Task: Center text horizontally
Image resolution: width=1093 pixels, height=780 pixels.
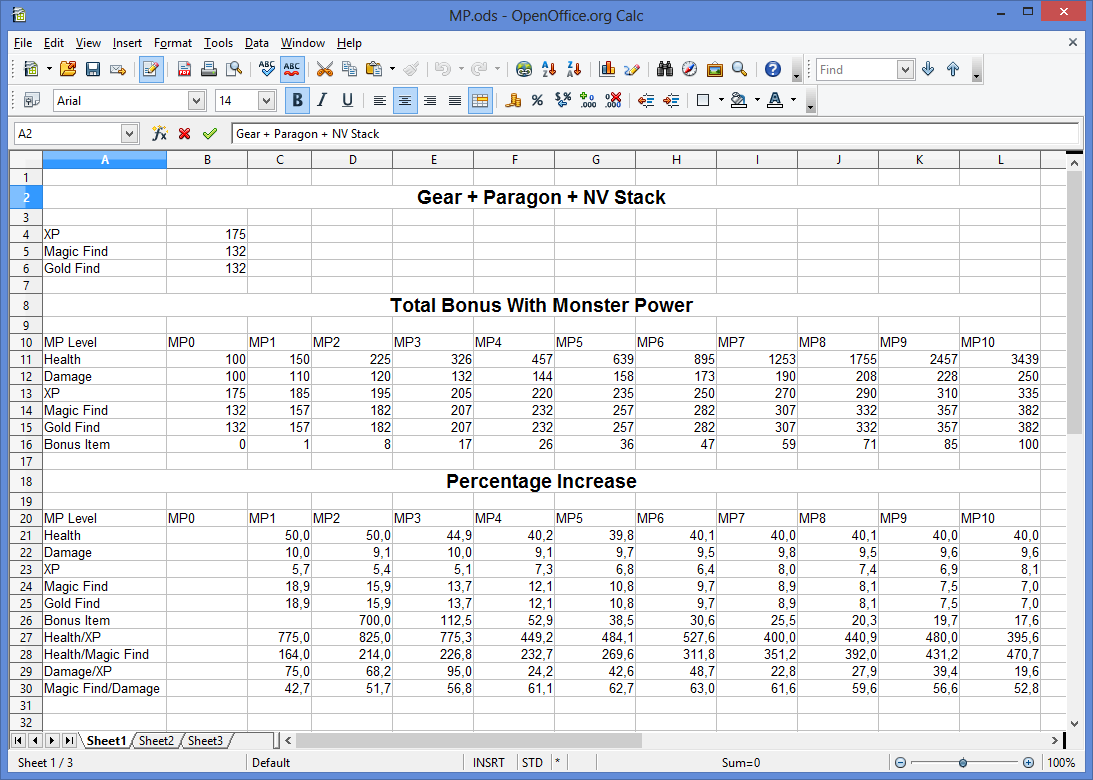Action: tap(404, 100)
